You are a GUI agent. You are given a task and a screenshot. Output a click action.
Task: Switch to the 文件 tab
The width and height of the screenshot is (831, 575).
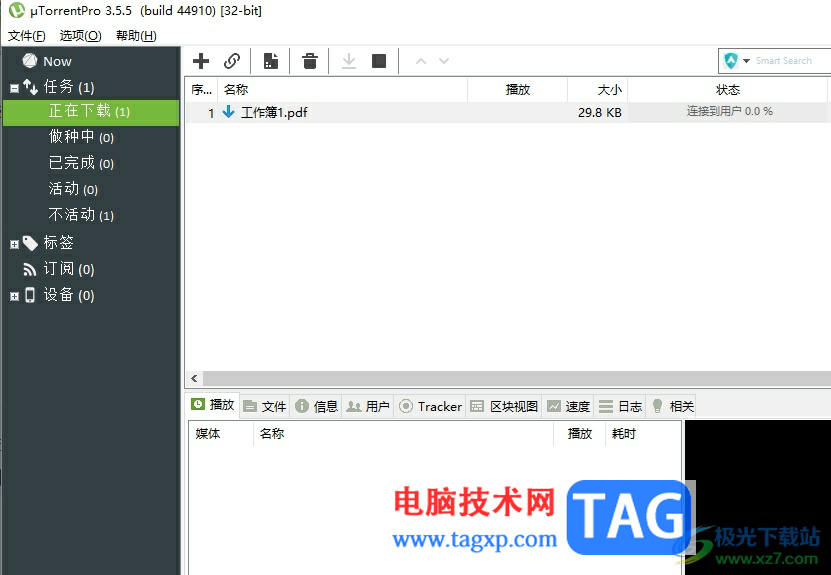point(265,406)
